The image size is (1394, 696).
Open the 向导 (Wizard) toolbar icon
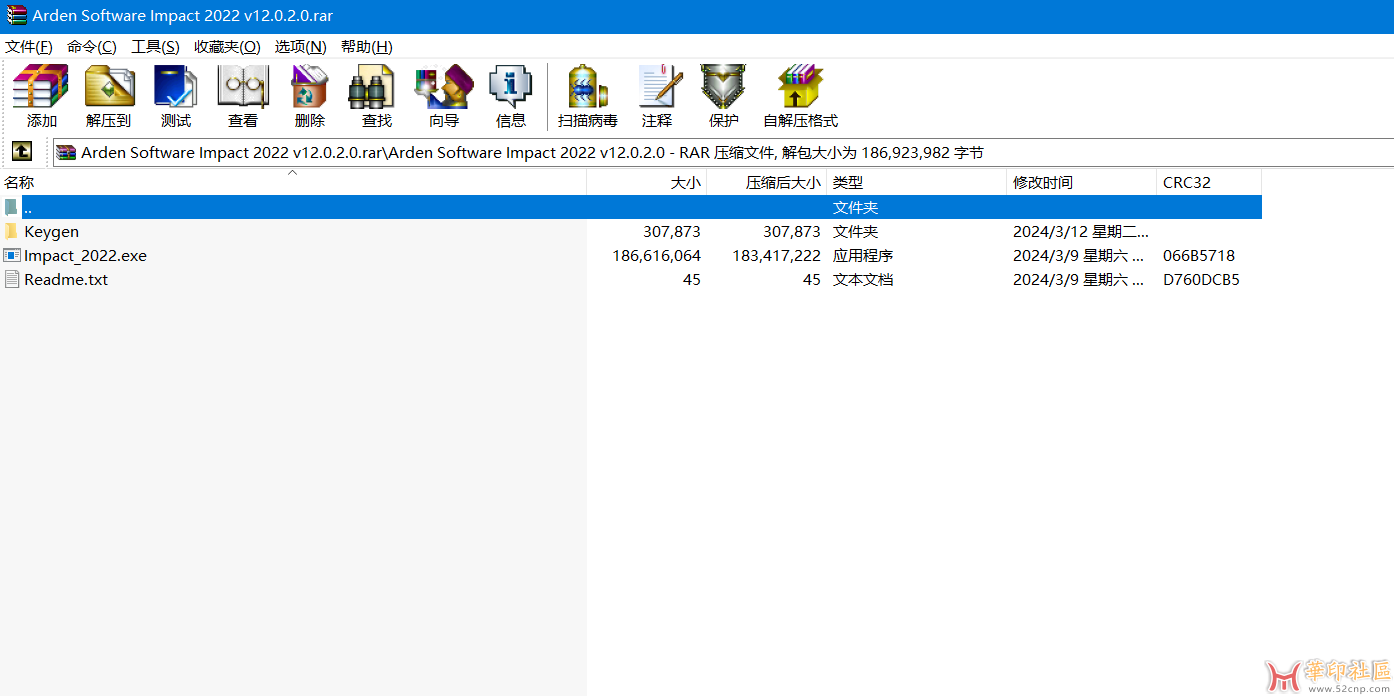click(x=443, y=87)
